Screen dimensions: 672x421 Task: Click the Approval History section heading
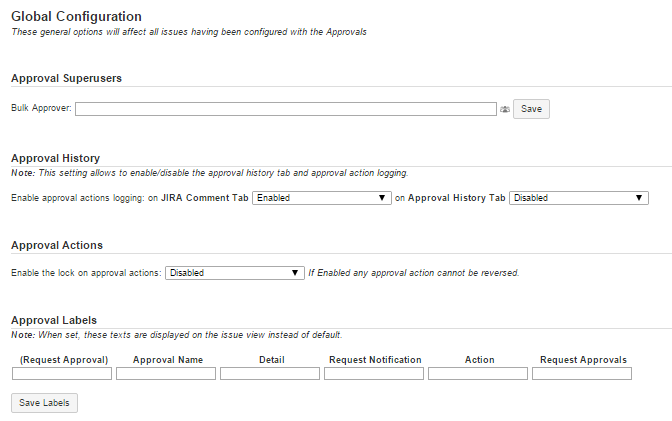pyautogui.click(x=55, y=158)
